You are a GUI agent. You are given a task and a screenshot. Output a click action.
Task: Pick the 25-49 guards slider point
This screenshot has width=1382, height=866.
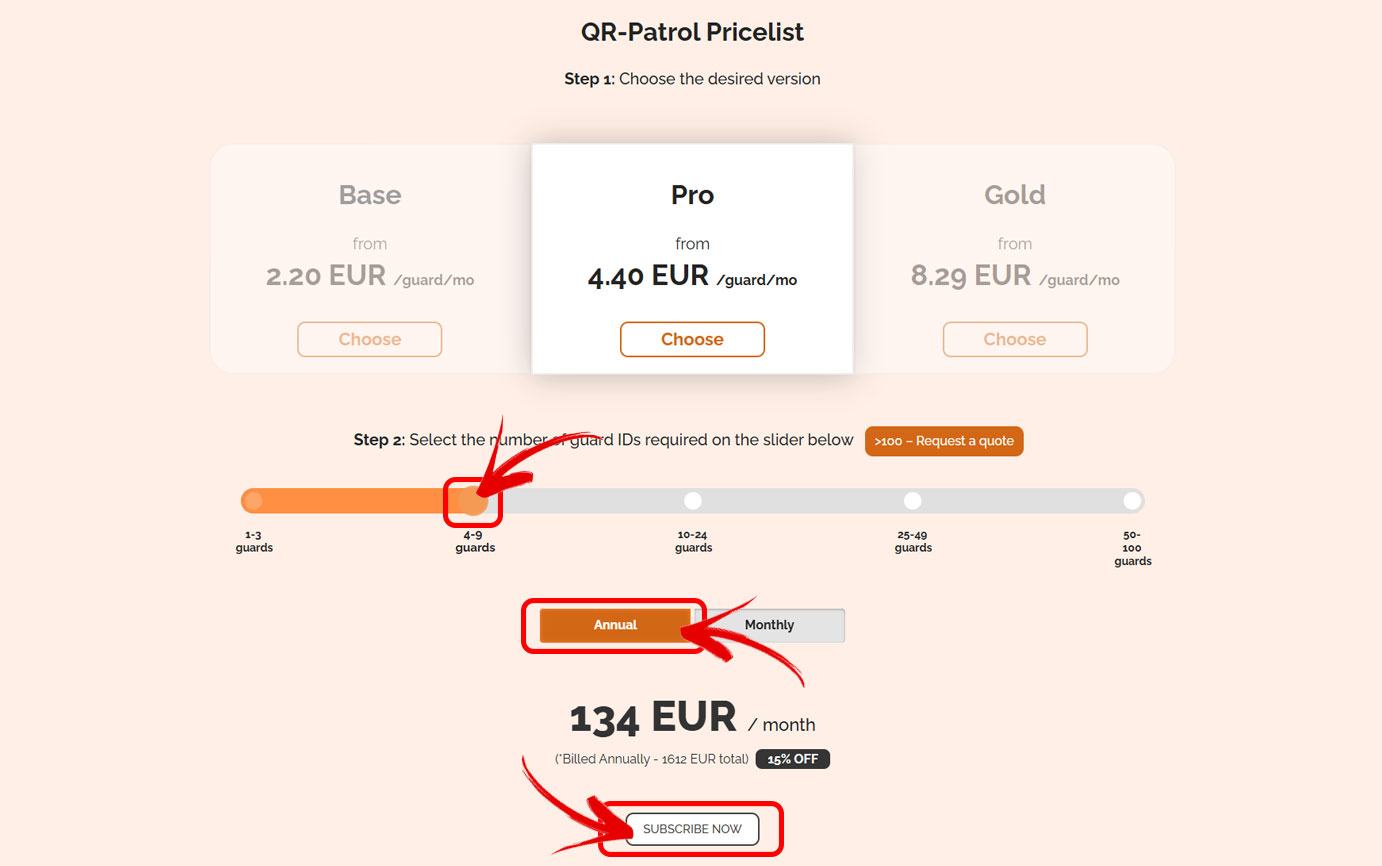[x=912, y=500]
